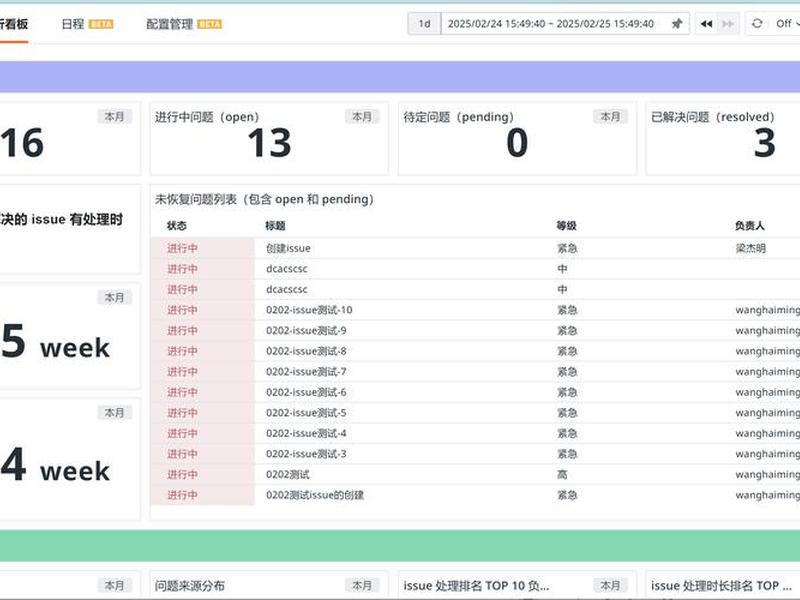Step back to previous time range
800x600 pixels.
tap(706, 24)
